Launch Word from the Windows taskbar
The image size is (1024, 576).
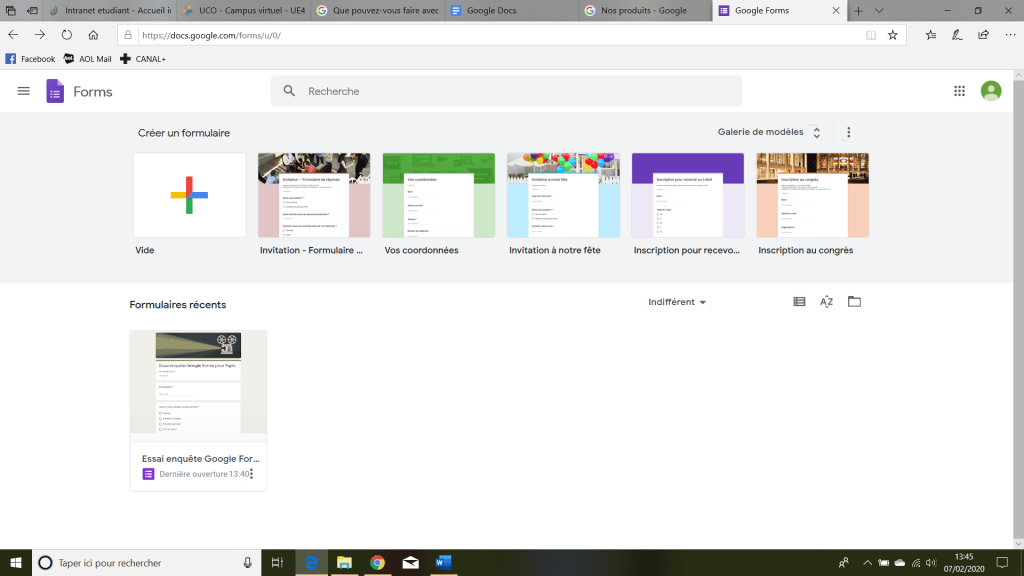(x=443, y=563)
